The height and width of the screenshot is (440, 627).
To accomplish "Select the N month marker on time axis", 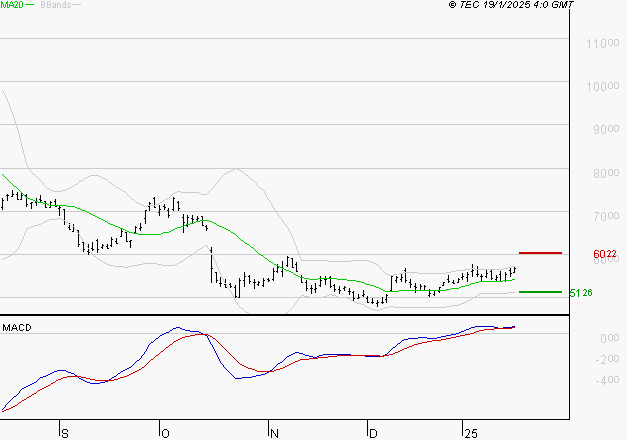I will click(x=274, y=433).
